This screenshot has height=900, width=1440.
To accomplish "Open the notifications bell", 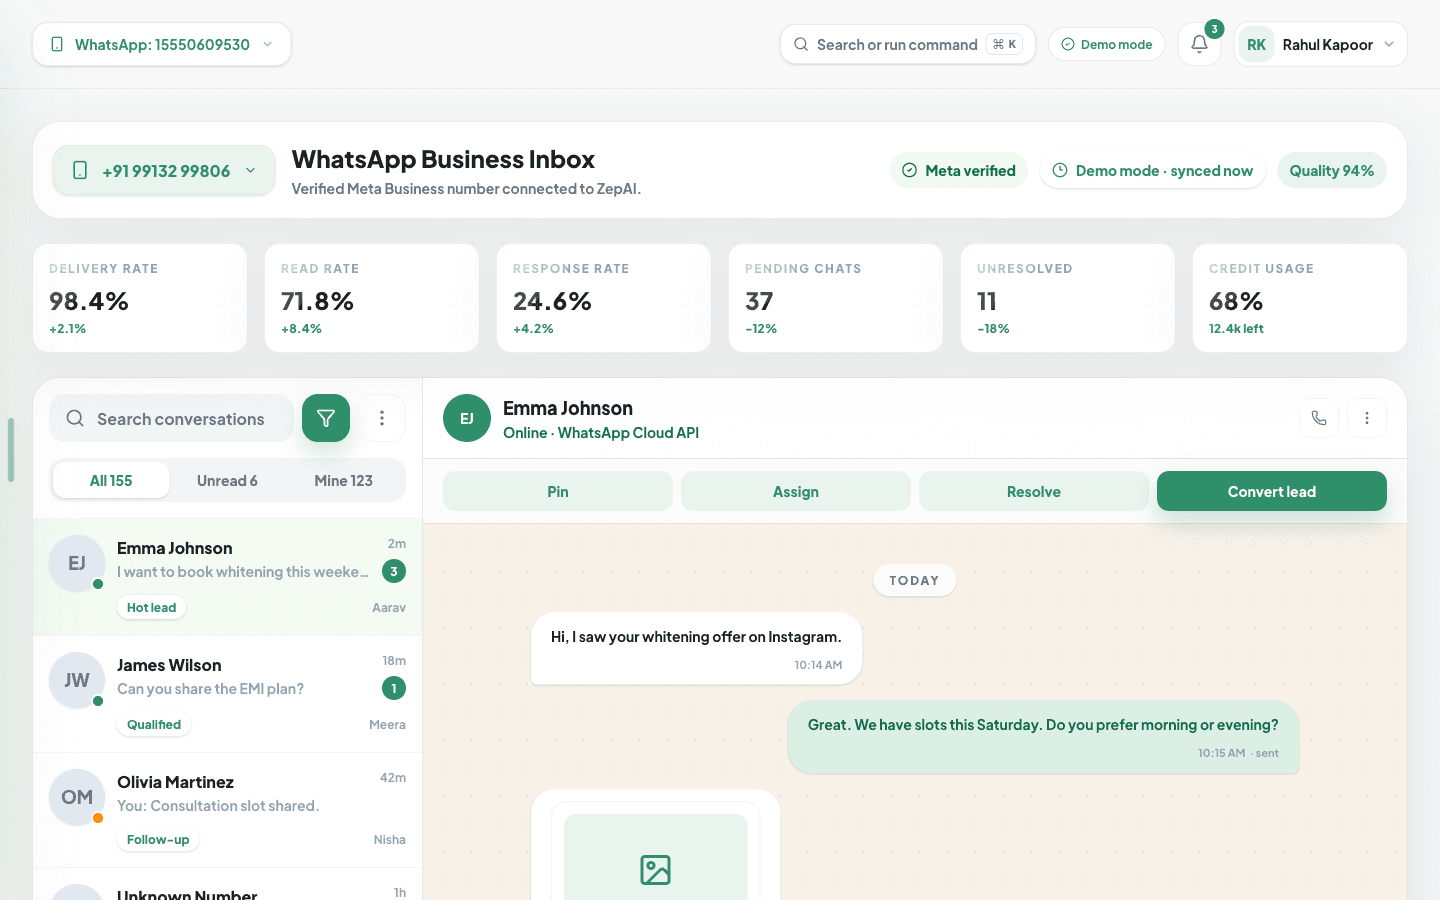I will pos(1199,44).
